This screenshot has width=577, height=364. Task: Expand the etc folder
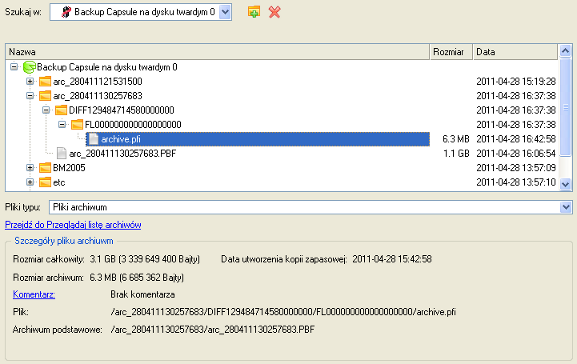(x=30, y=182)
